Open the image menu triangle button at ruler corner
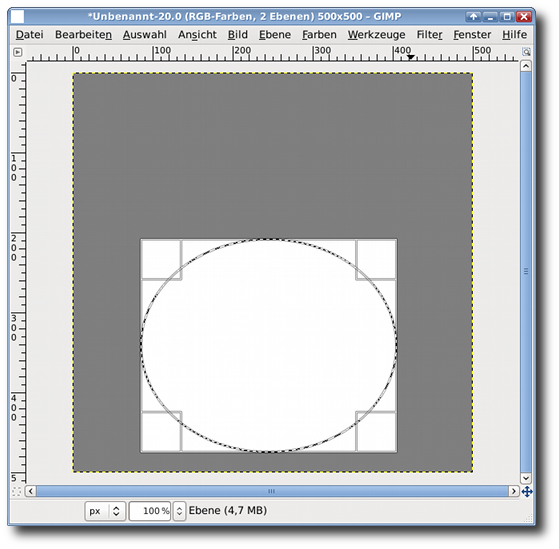559x549 pixels. pyautogui.click(x=17, y=52)
